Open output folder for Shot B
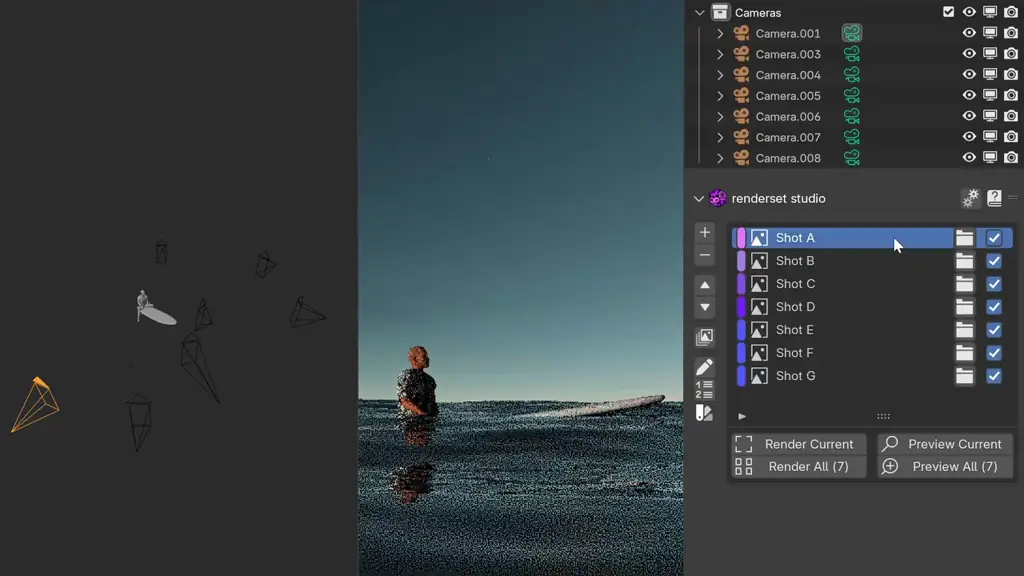The image size is (1024, 576). [965, 261]
